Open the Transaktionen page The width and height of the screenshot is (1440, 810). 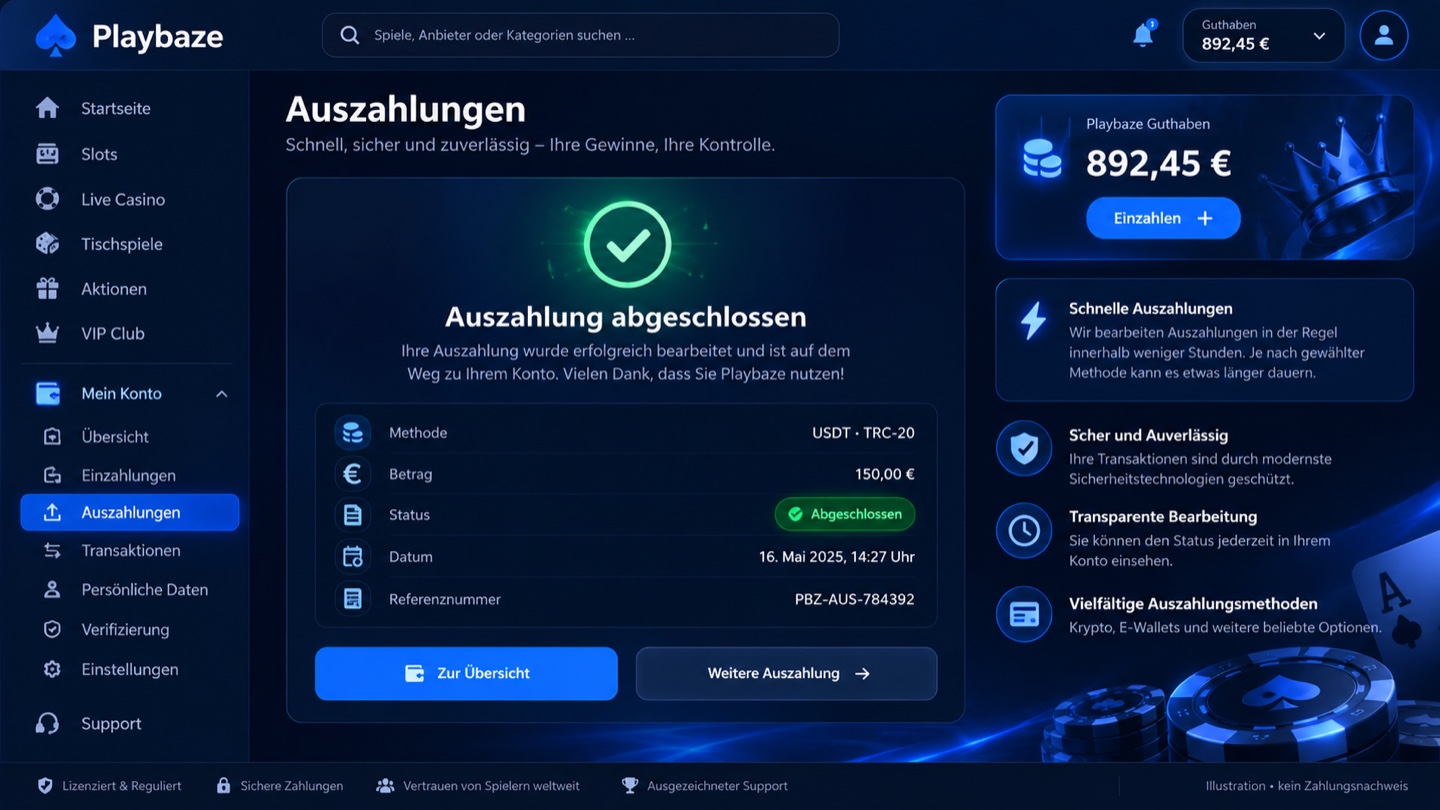130,550
